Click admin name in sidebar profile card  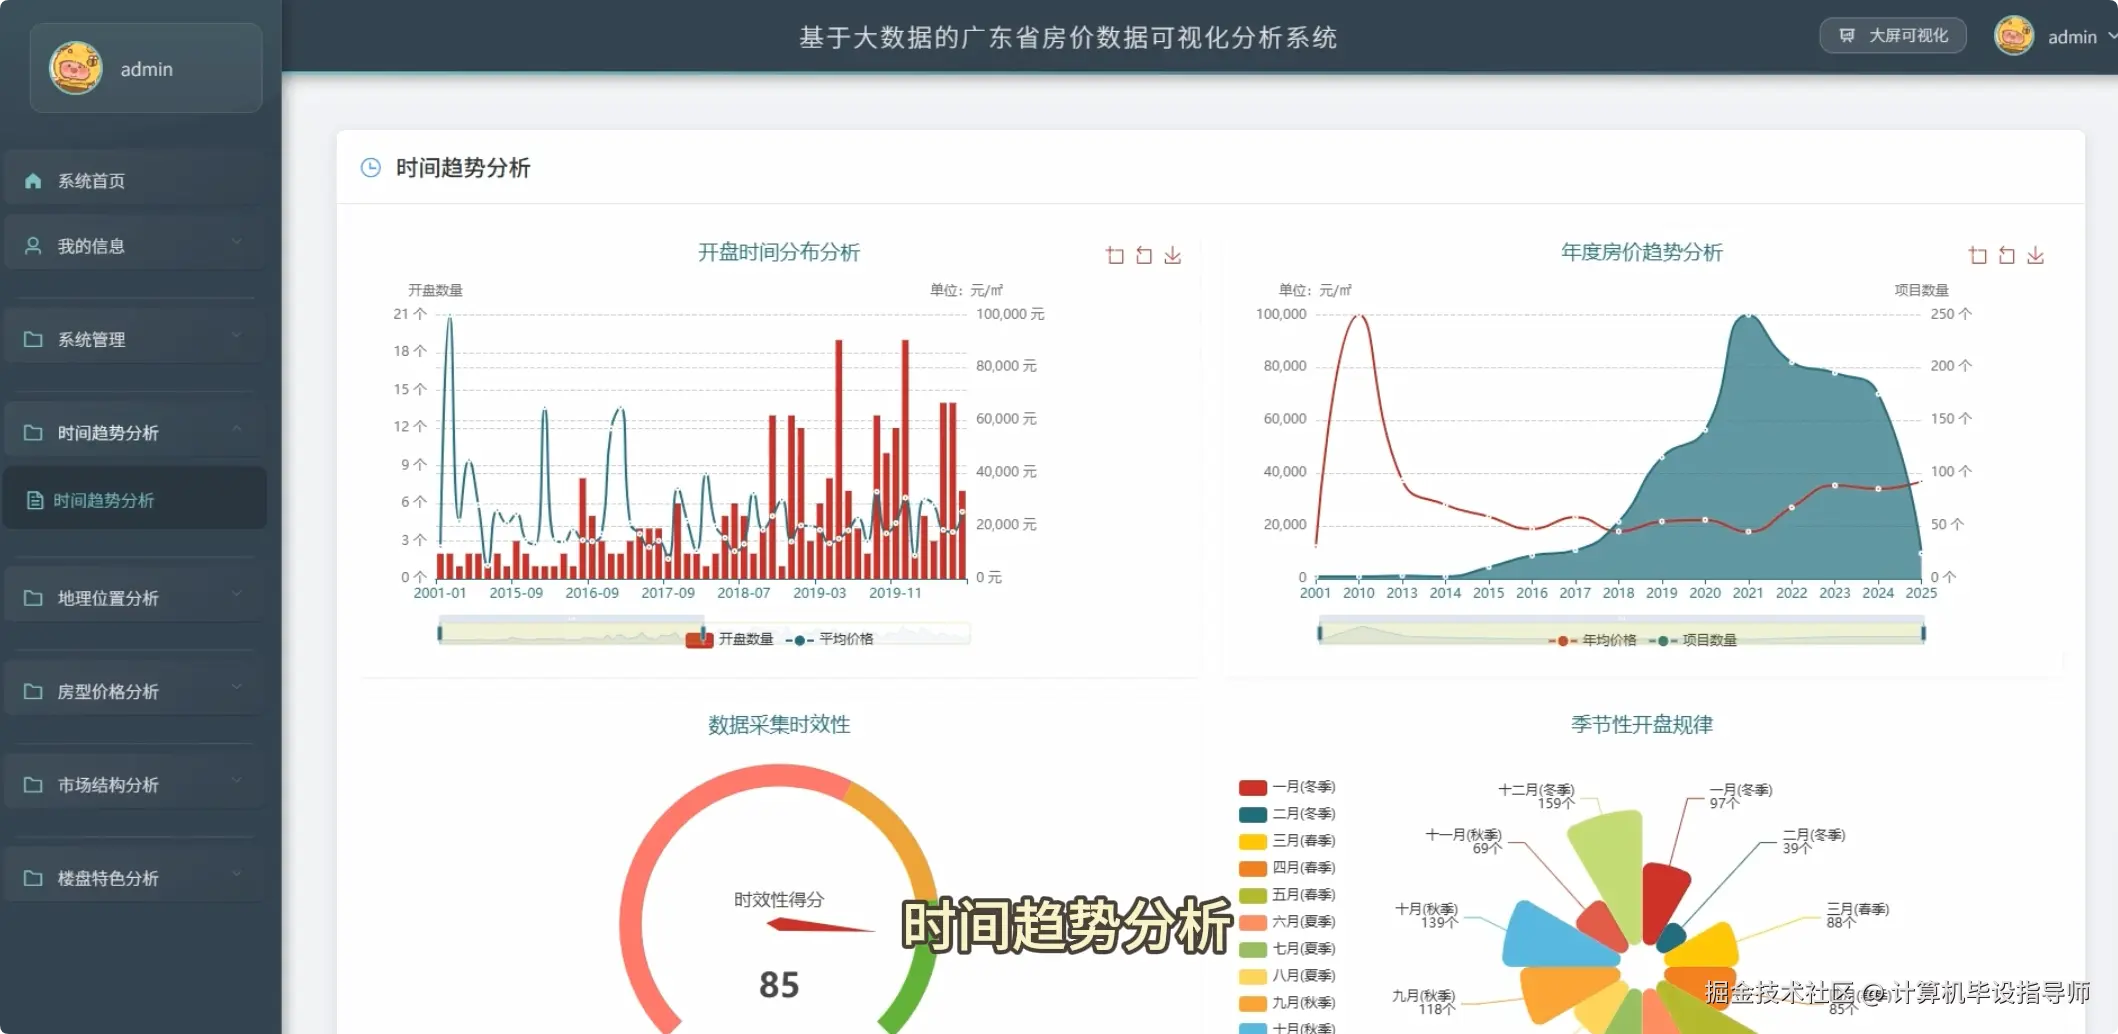click(147, 69)
